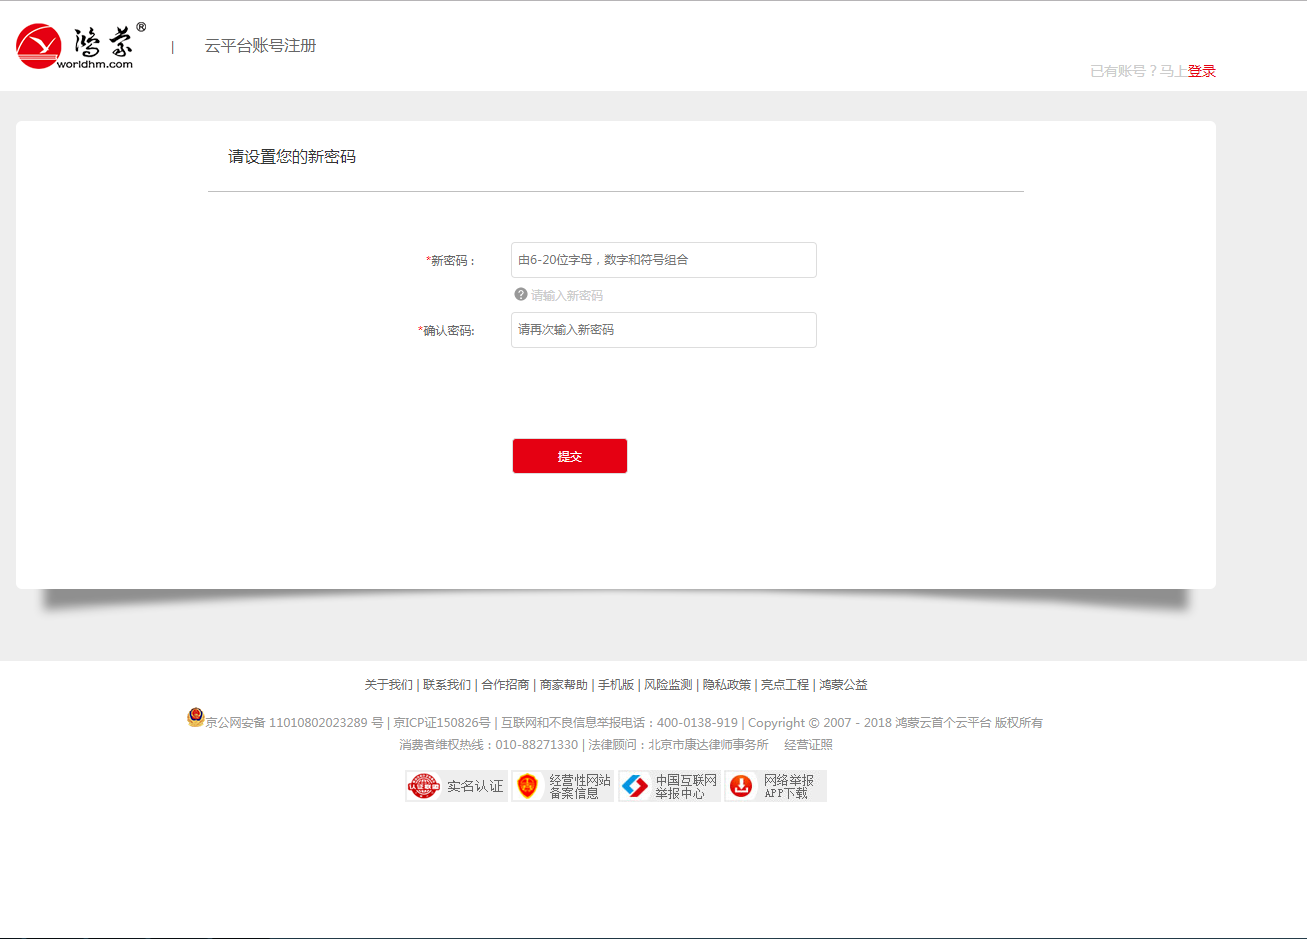This screenshot has width=1307, height=939.
Task: Click the help question-mark icon under password
Action: click(x=520, y=295)
